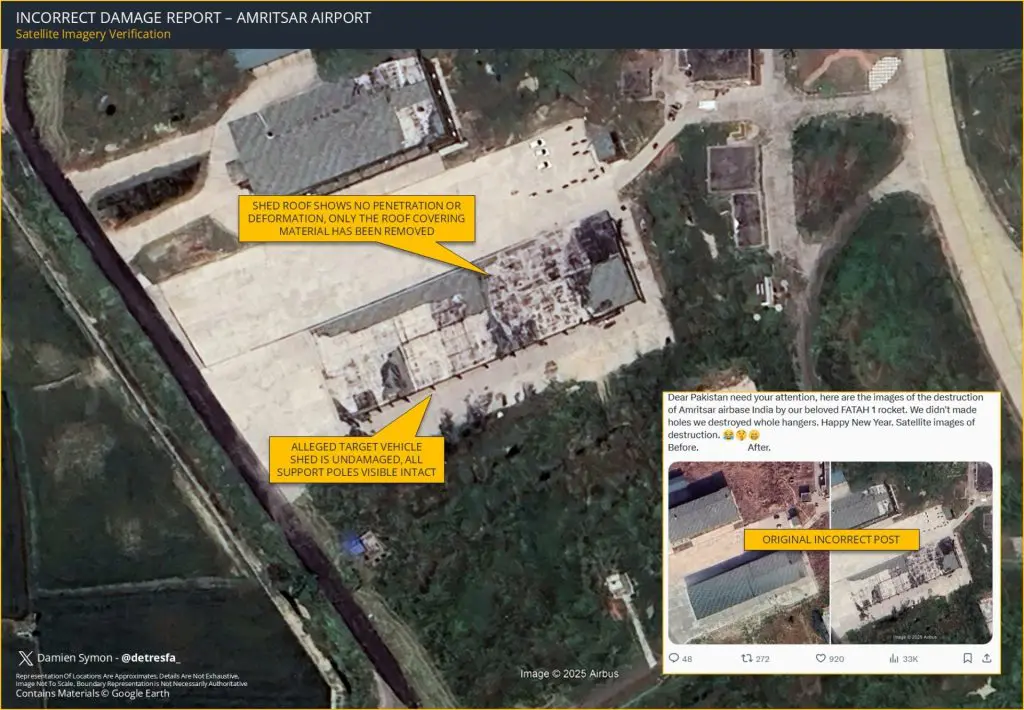
Task: Click the Incorrect Damage Report title text
Action: (193, 17)
